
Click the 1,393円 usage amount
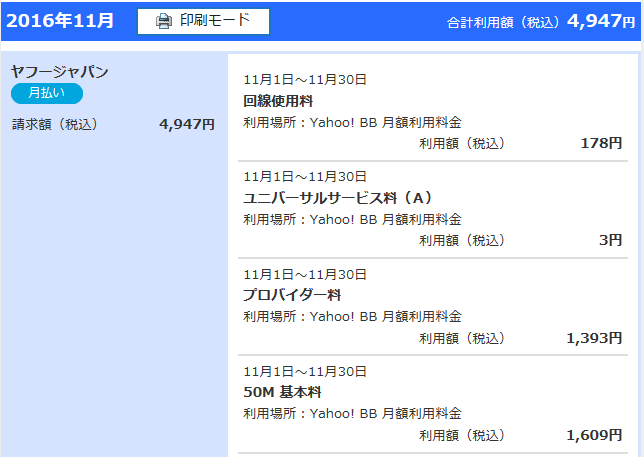[594, 338]
